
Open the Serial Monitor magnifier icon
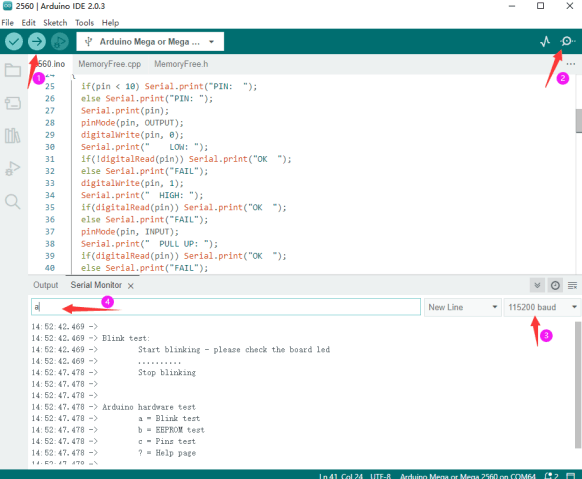coord(568,41)
